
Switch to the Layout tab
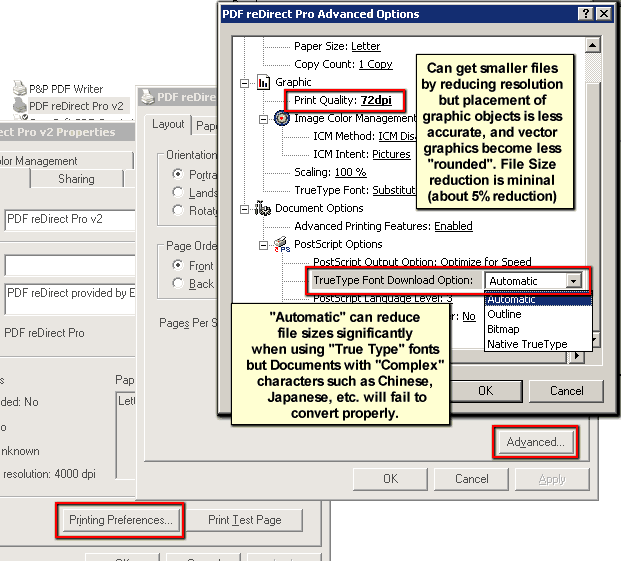point(168,124)
